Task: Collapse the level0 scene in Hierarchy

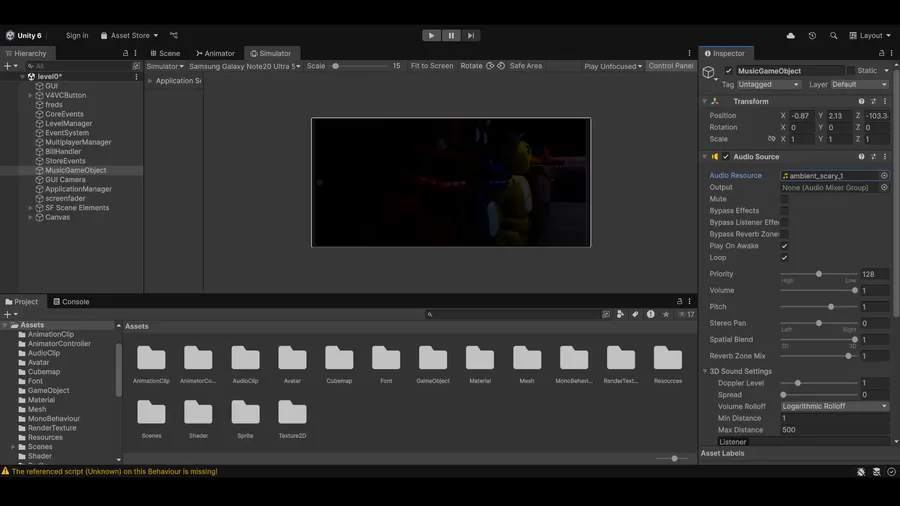Action: tap(22, 76)
